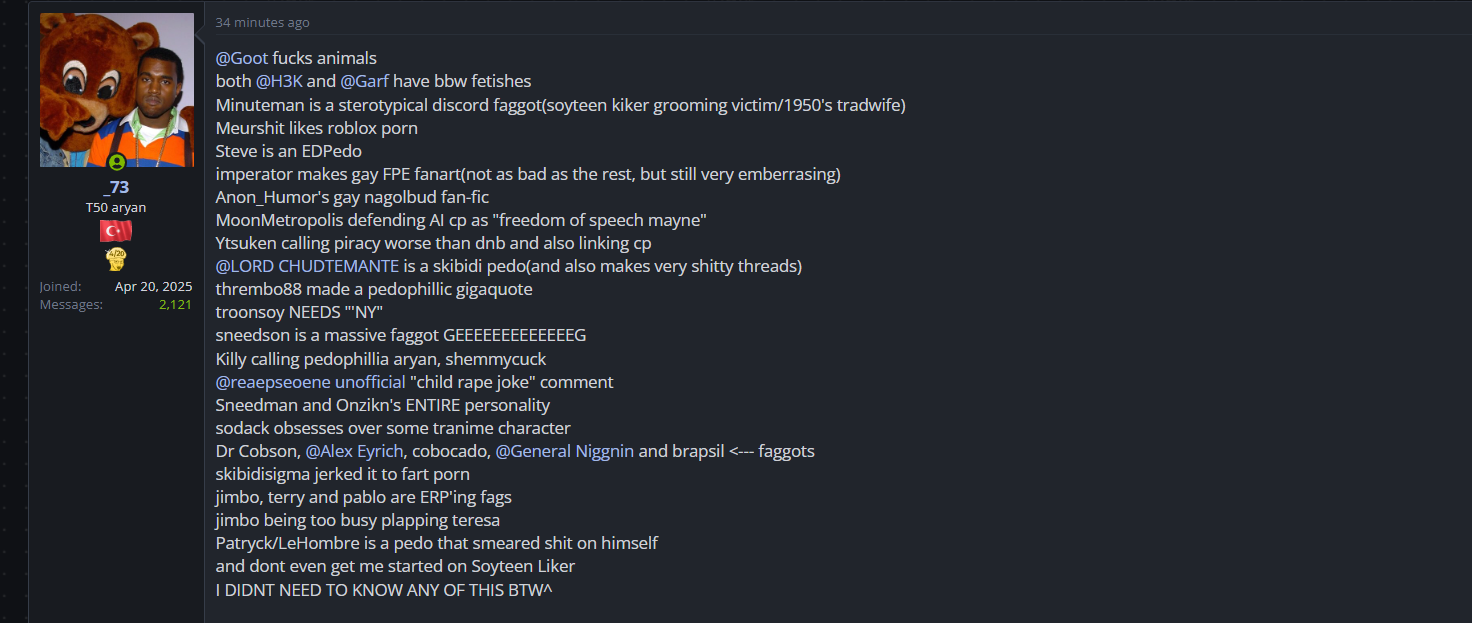The height and width of the screenshot is (623, 1472).
Task: Open the @Goot mention
Action: click(242, 58)
